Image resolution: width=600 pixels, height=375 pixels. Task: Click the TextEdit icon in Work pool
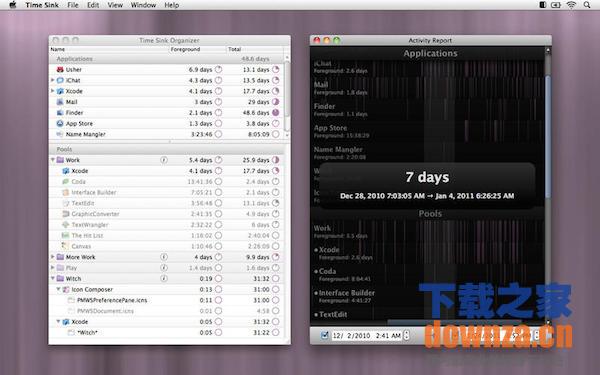(66, 203)
